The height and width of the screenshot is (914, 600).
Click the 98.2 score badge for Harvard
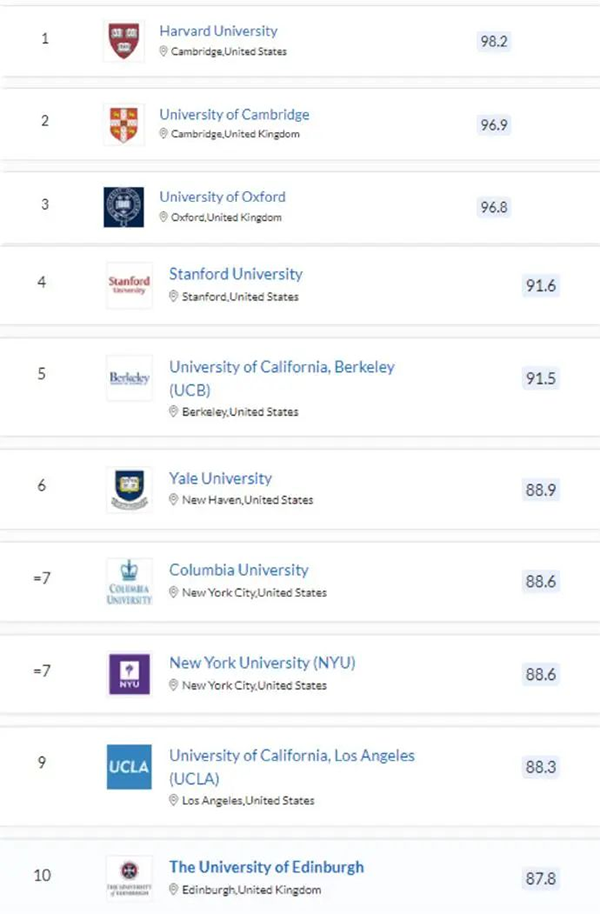tap(494, 41)
